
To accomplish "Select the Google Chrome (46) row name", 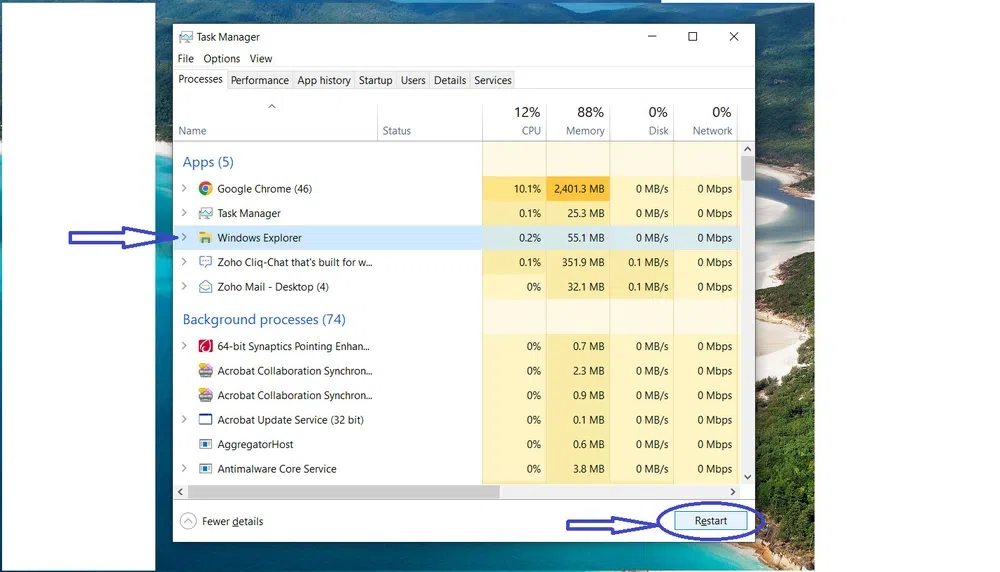I will click(265, 189).
